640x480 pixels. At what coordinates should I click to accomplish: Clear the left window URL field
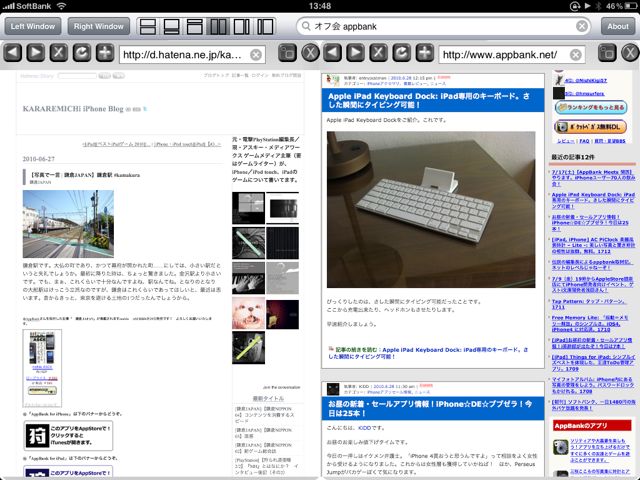(x=256, y=55)
